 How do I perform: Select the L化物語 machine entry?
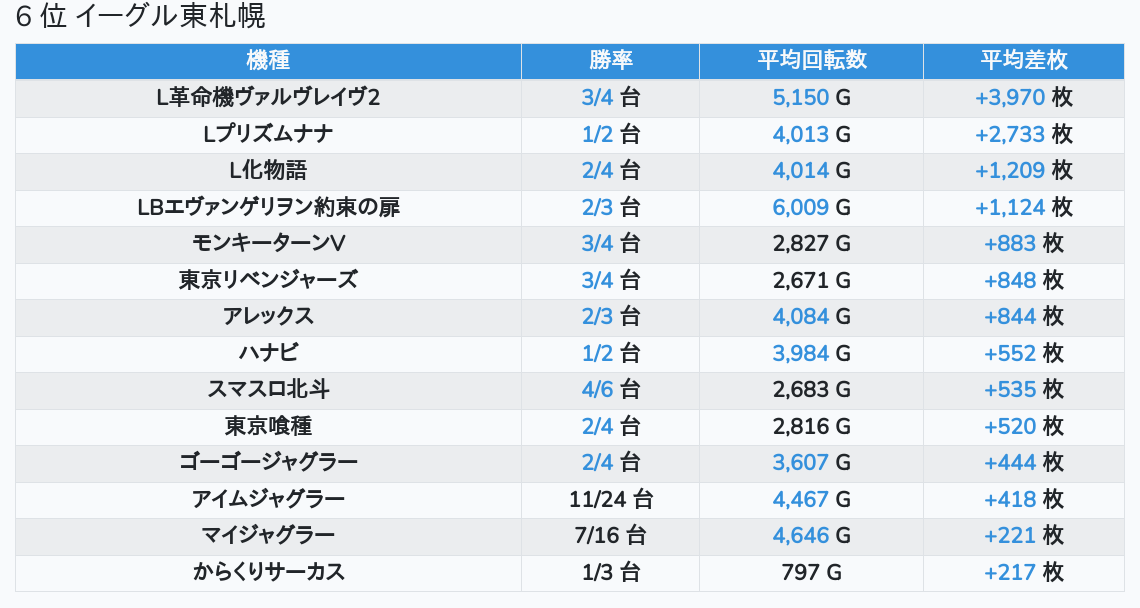268,170
